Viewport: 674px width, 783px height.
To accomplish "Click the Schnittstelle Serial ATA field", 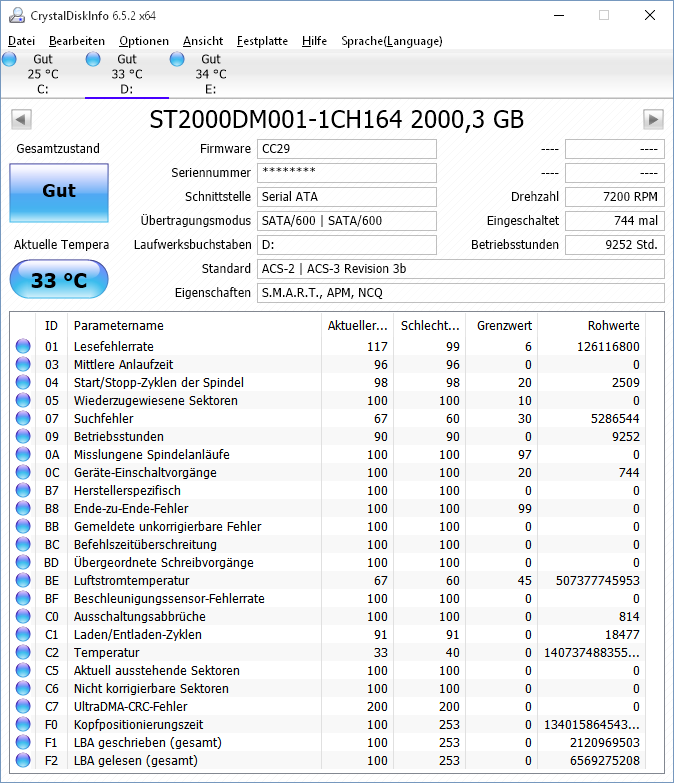I will 347,197.
